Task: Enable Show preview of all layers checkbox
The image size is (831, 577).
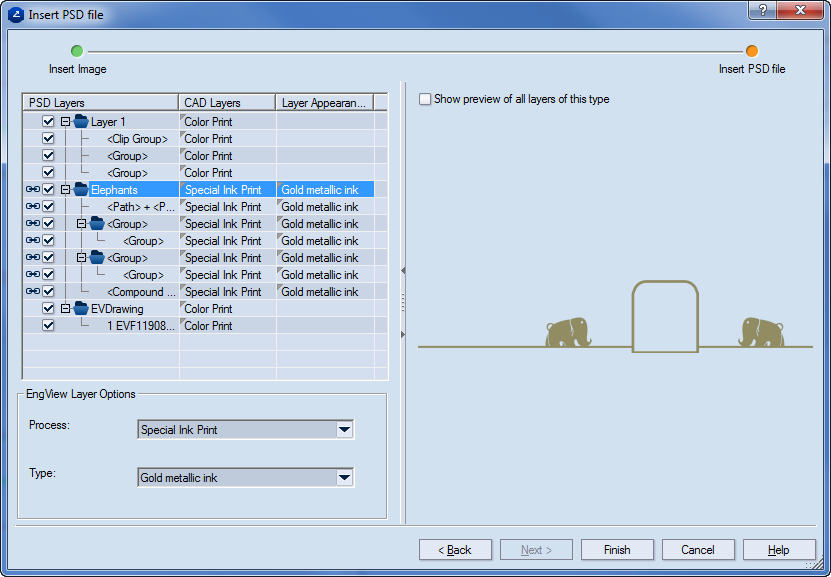Action: 426,99
